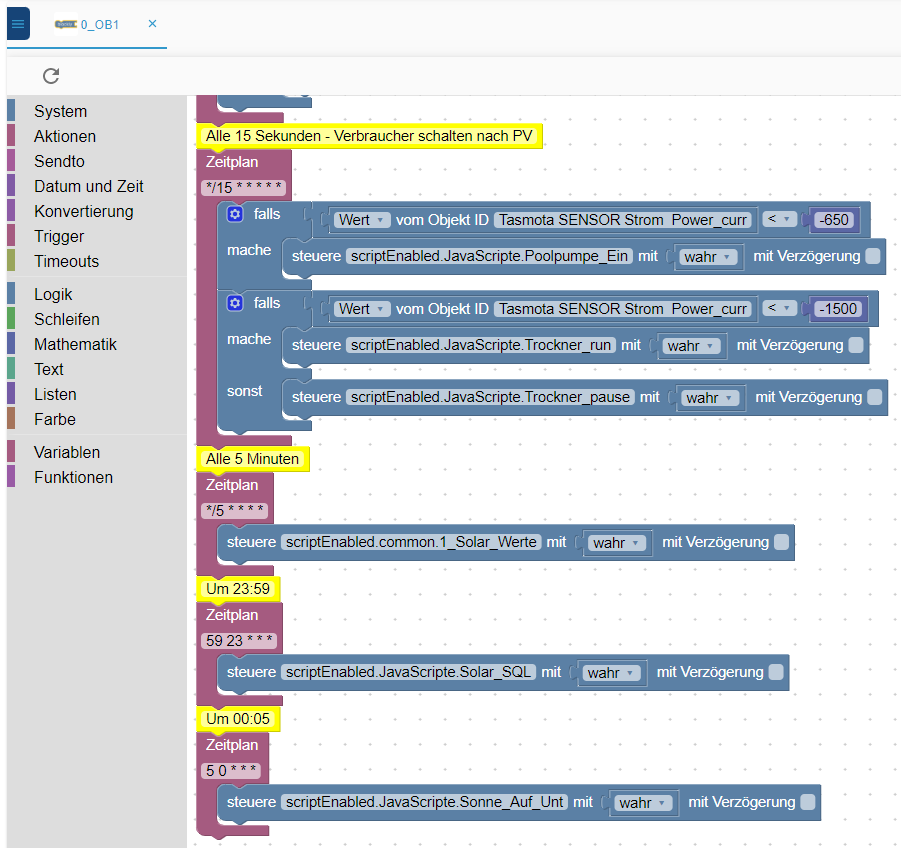Open wahr dropdown for 1_Solar_Werte
The width and height of the screenshot is (901, 848).
(x=617, y=543)
